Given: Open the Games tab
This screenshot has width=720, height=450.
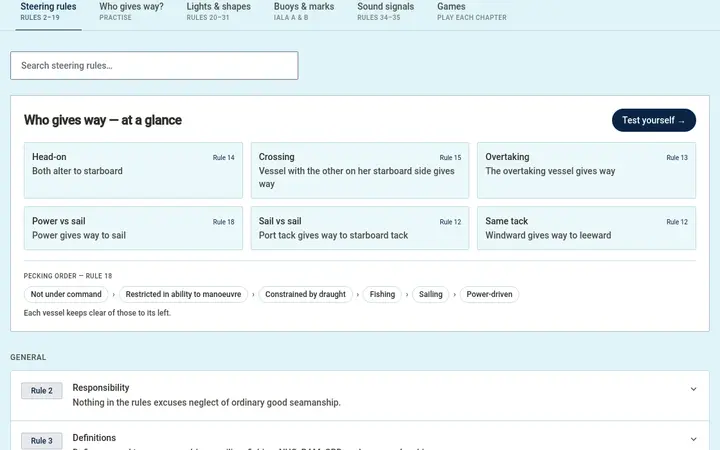Looking at the screenshot, I should click(x=472, y=11).
